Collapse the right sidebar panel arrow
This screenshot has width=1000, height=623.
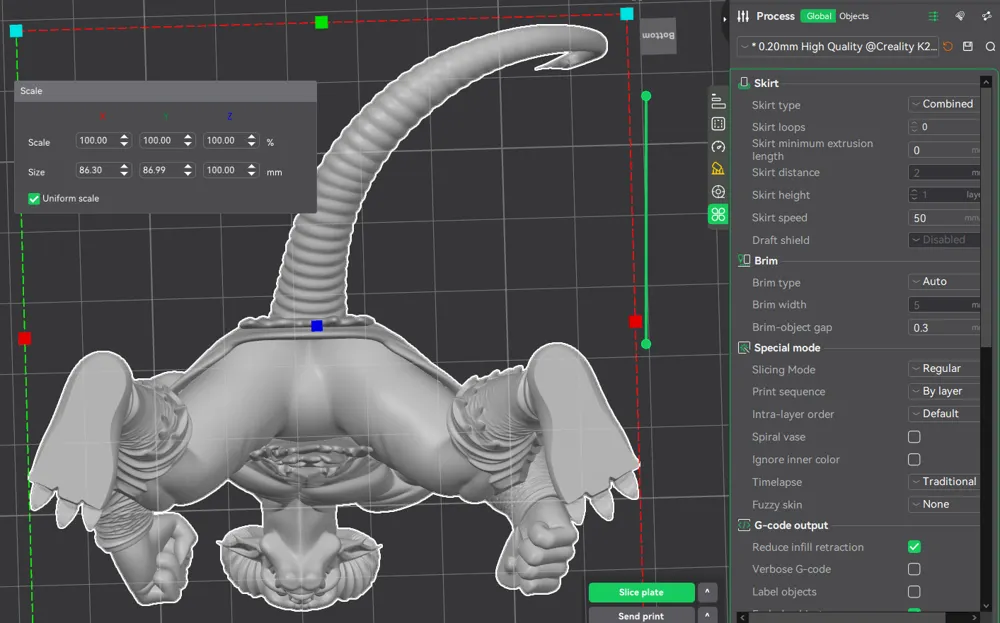(724, 19)
